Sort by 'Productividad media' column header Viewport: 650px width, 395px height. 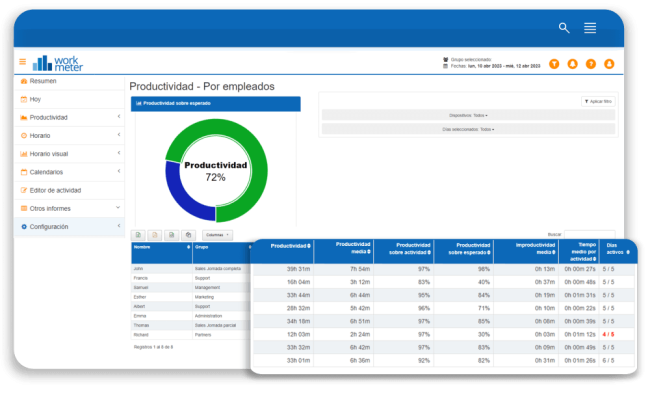click(344, 251)
